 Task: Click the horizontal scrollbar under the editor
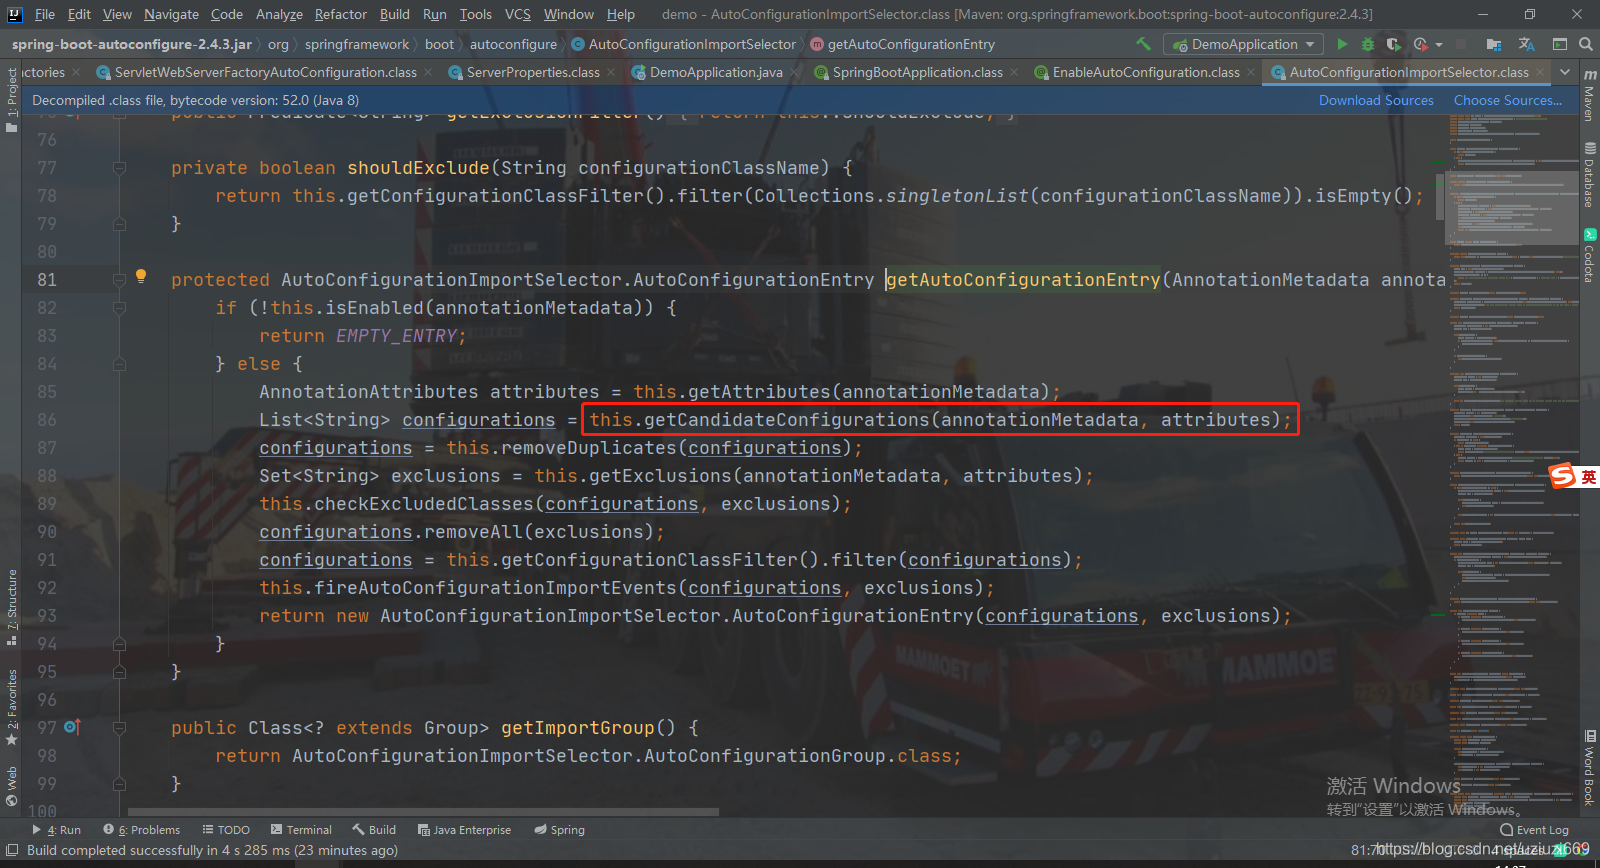pos(423,812)
